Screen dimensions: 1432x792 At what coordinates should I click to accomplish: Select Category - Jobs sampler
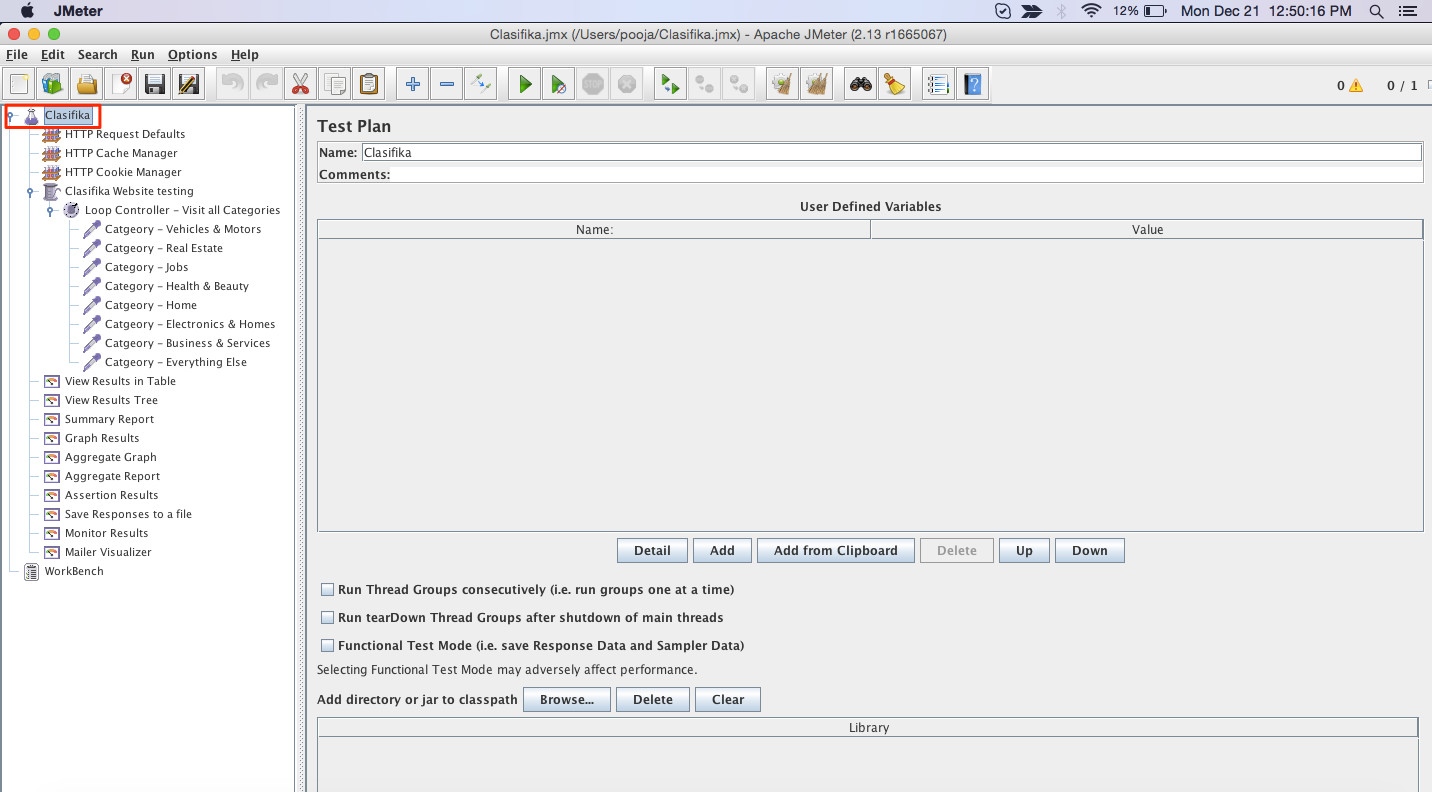146,267
